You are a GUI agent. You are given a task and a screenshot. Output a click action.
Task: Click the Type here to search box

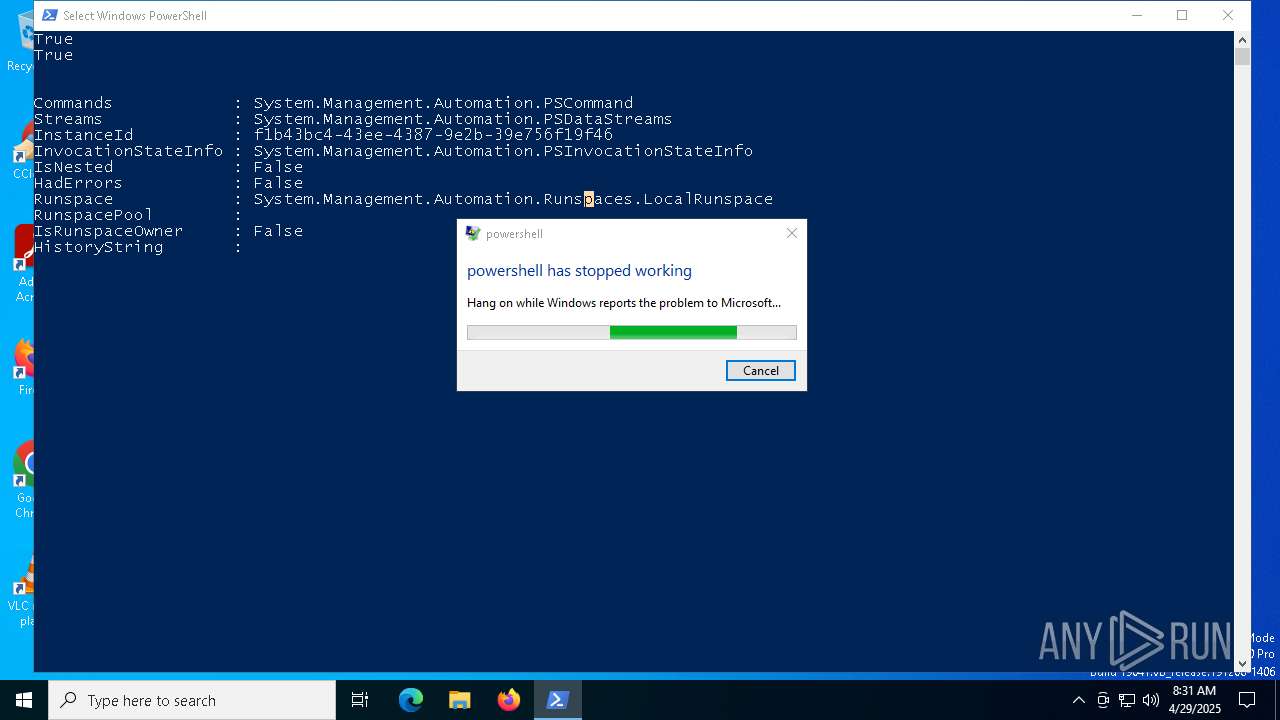pos(192,700)
